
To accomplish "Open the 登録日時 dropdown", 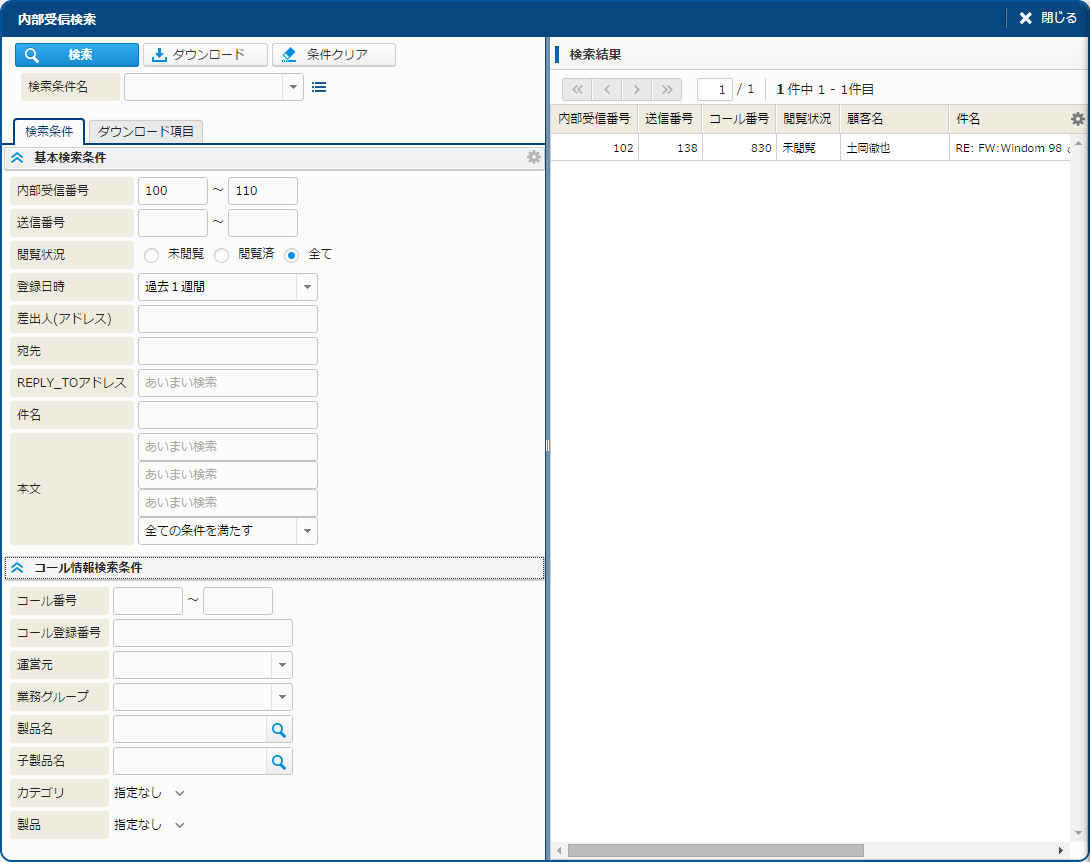I will 306,287.
